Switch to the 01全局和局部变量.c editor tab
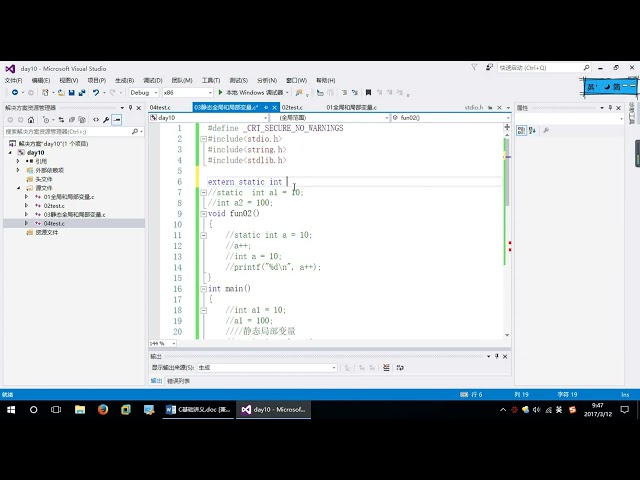Screen dimensions: 640x480 coord(351,107)
